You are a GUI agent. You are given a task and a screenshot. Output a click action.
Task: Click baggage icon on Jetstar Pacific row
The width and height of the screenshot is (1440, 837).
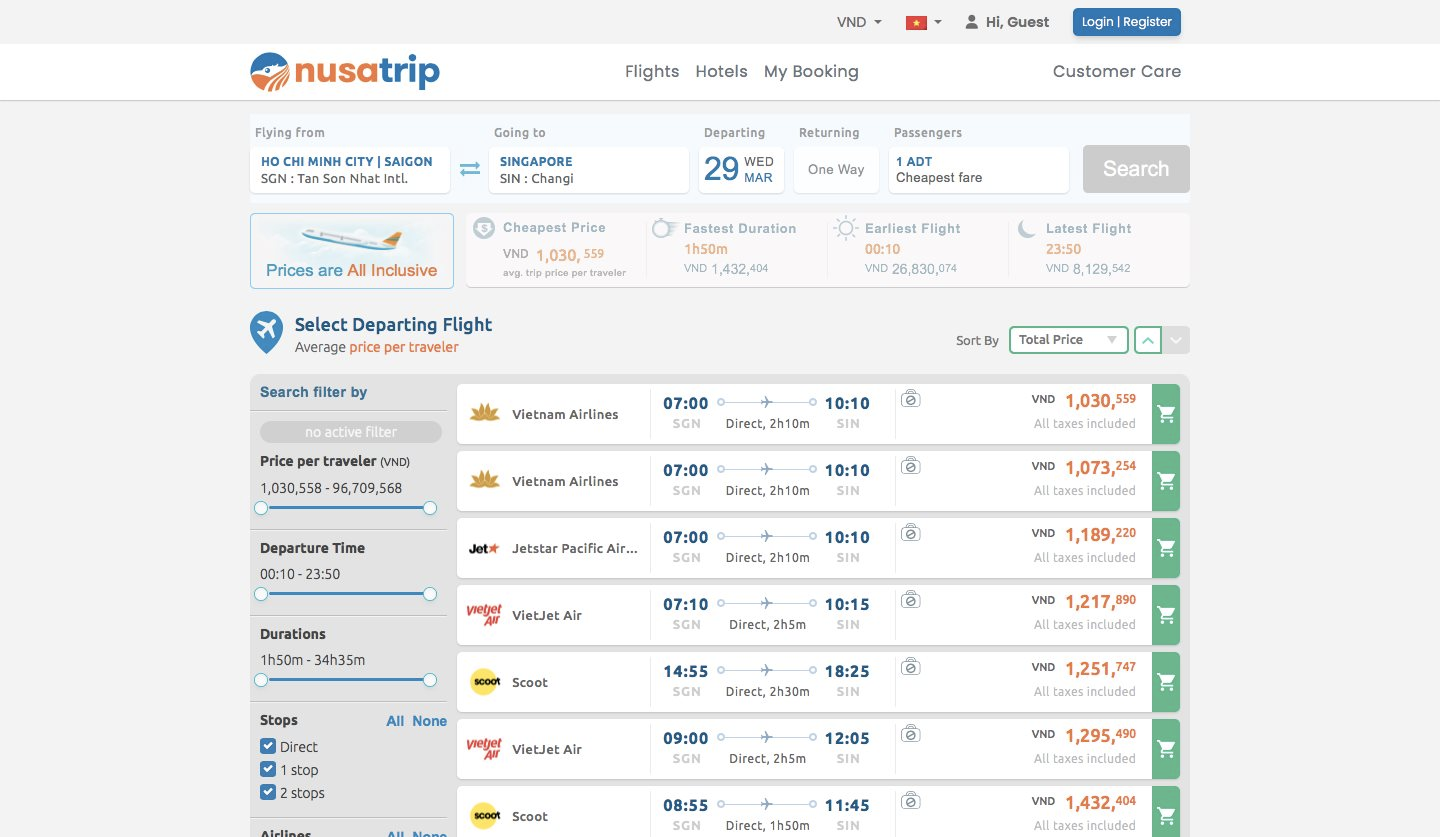tap(910, 533)
